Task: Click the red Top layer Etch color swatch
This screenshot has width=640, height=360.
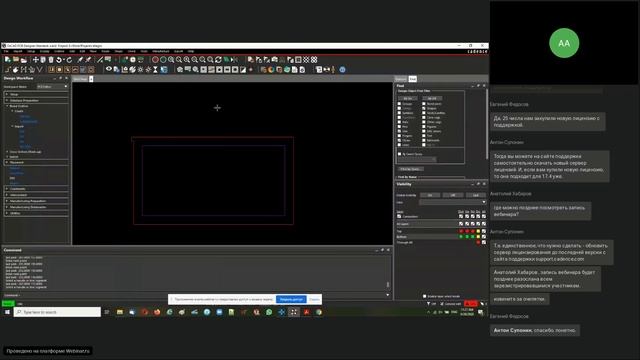Action: pyautogui.click(x=461, y=231)
